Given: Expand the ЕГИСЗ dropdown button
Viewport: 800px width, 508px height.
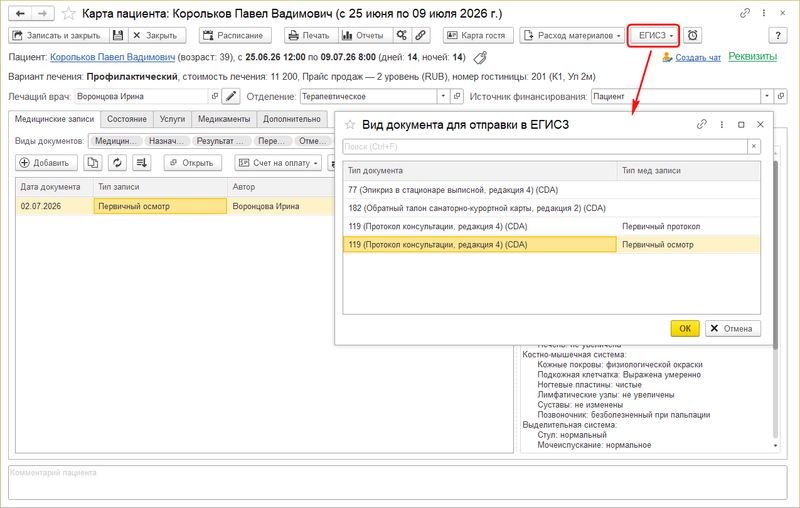Looking at the screenshot, I should click(x=655, y=35).
